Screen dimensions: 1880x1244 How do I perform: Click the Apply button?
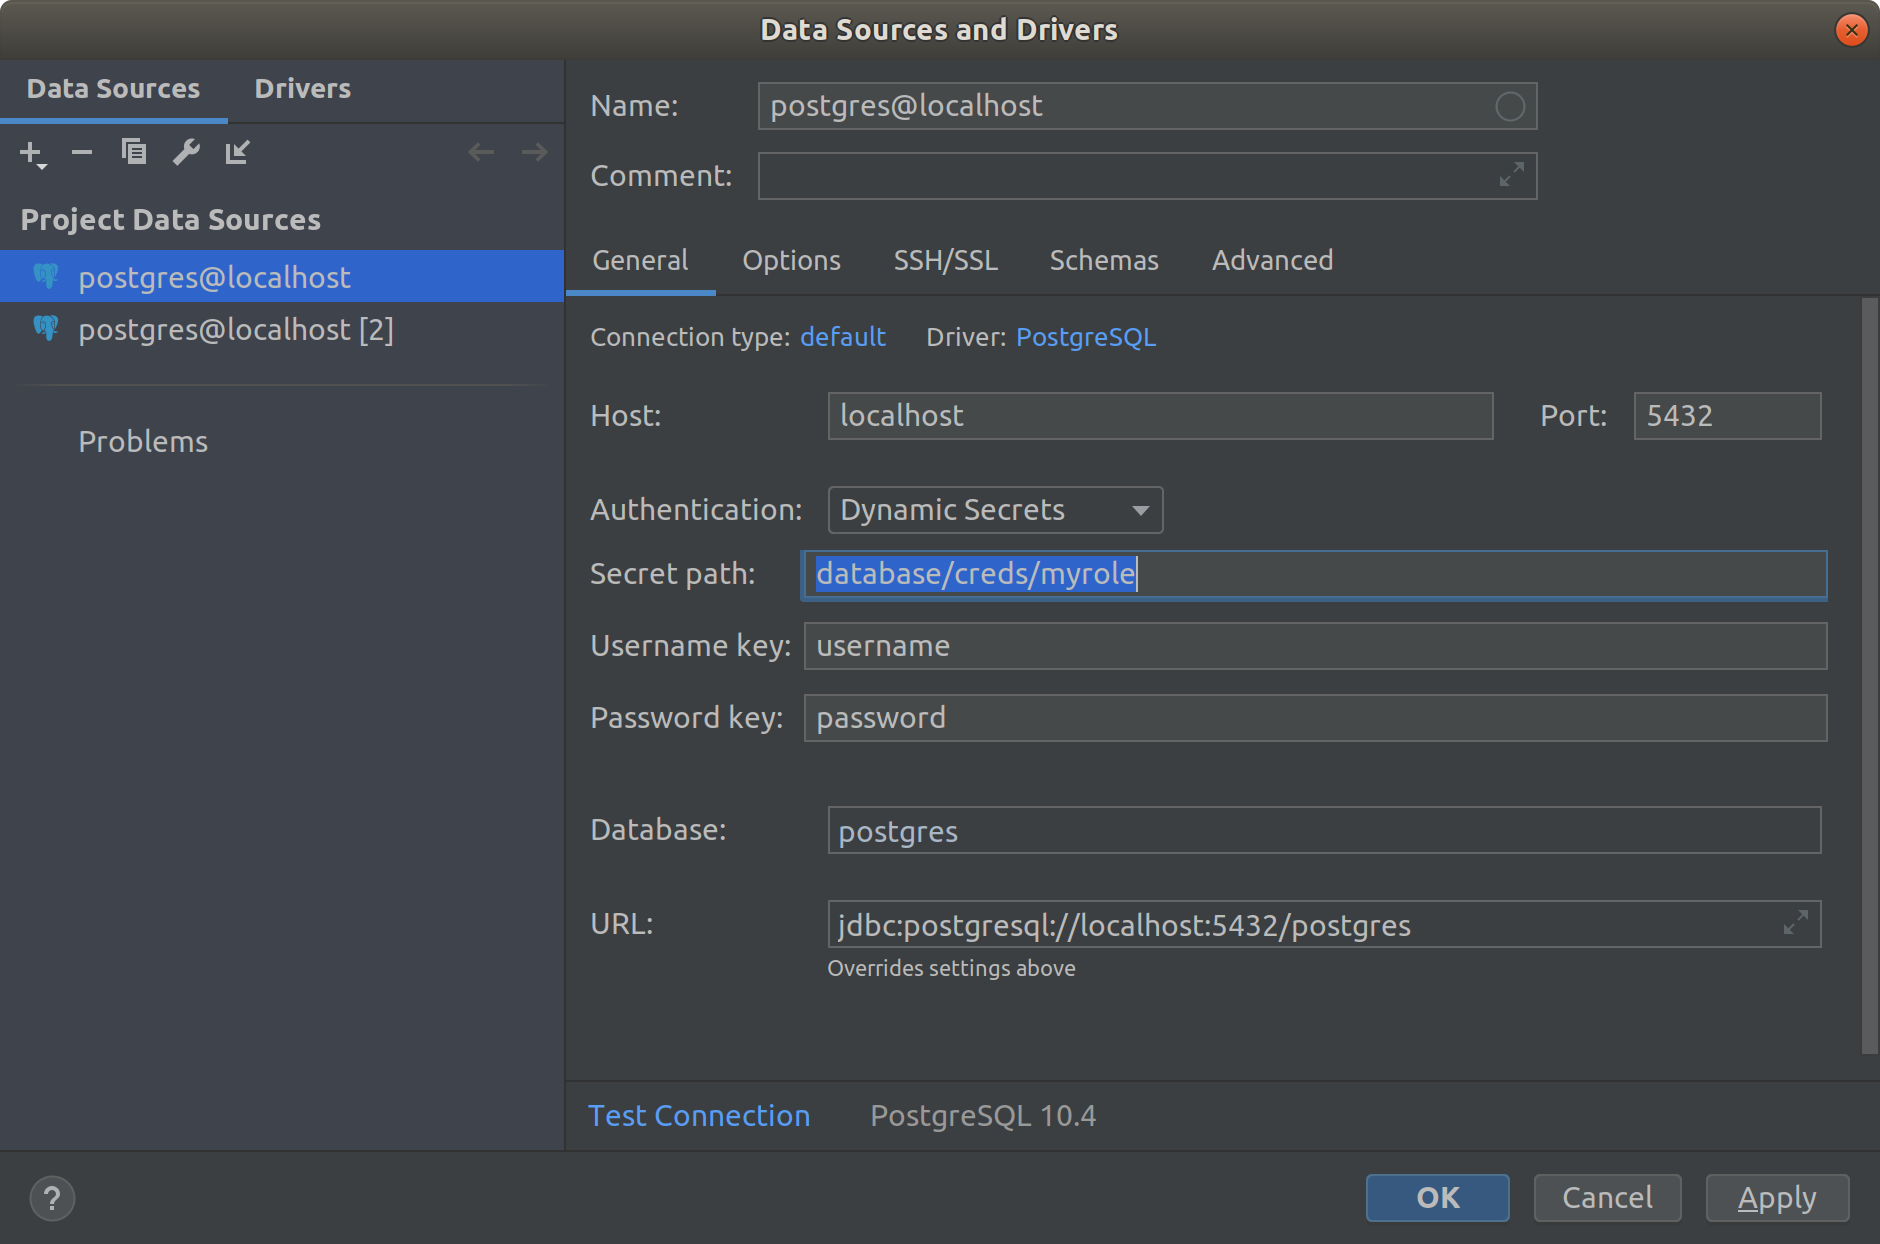[x=1777, y=1197]
